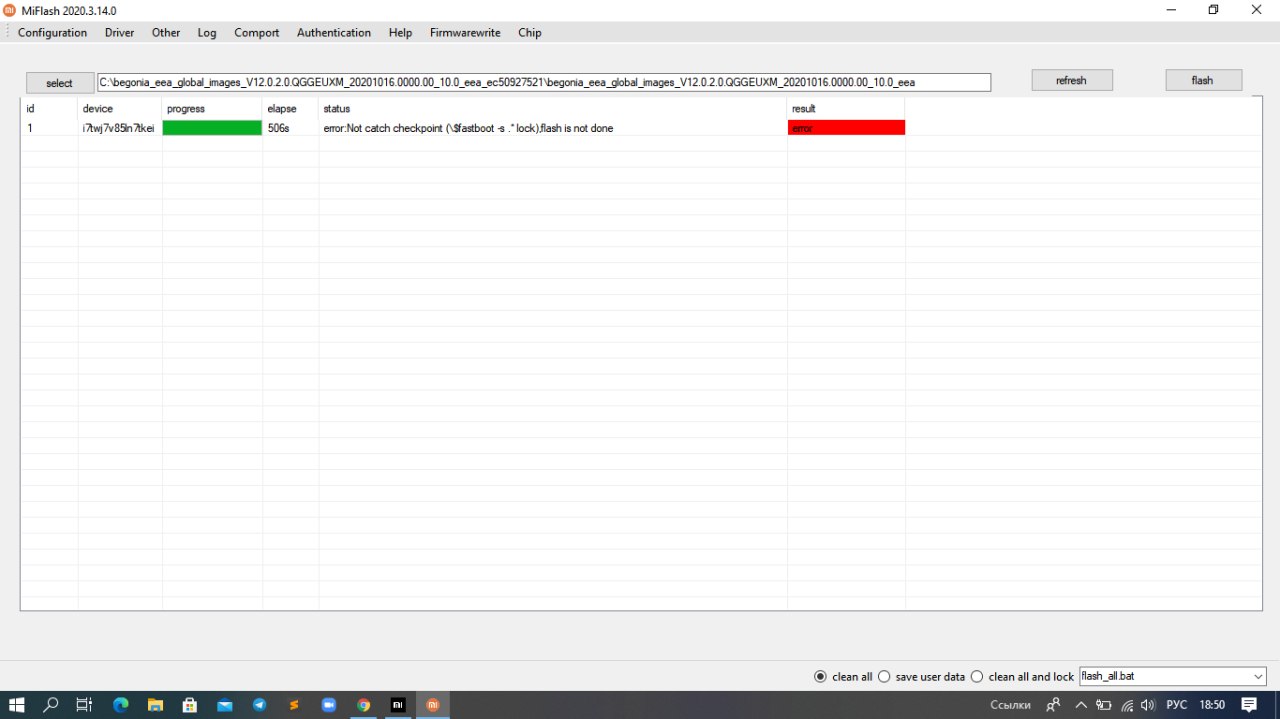Image resolution: width=1280 pixels, height=719 pixels.
Task: Open the Firmwarewrite menu
Action: pos(465,32)
